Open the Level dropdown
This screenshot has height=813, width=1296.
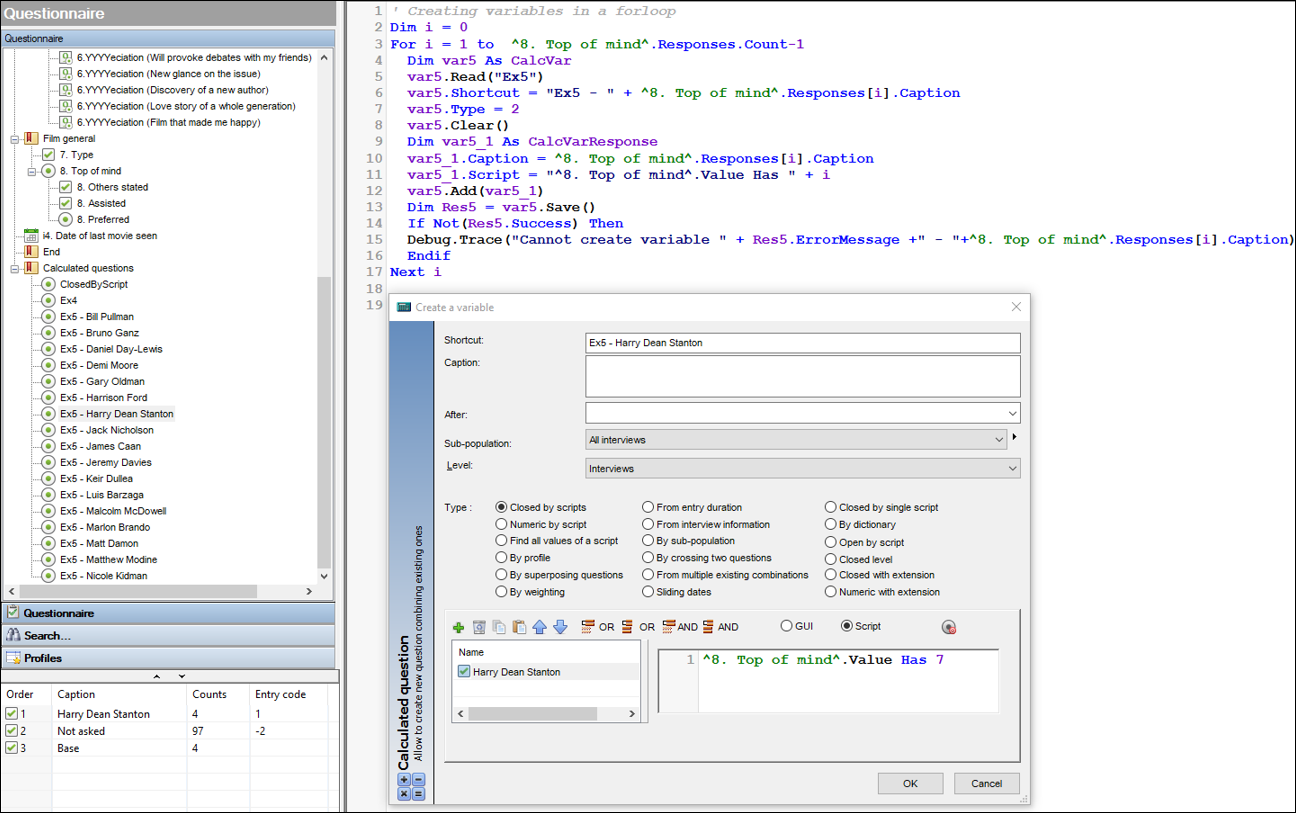pos(1013,468)
